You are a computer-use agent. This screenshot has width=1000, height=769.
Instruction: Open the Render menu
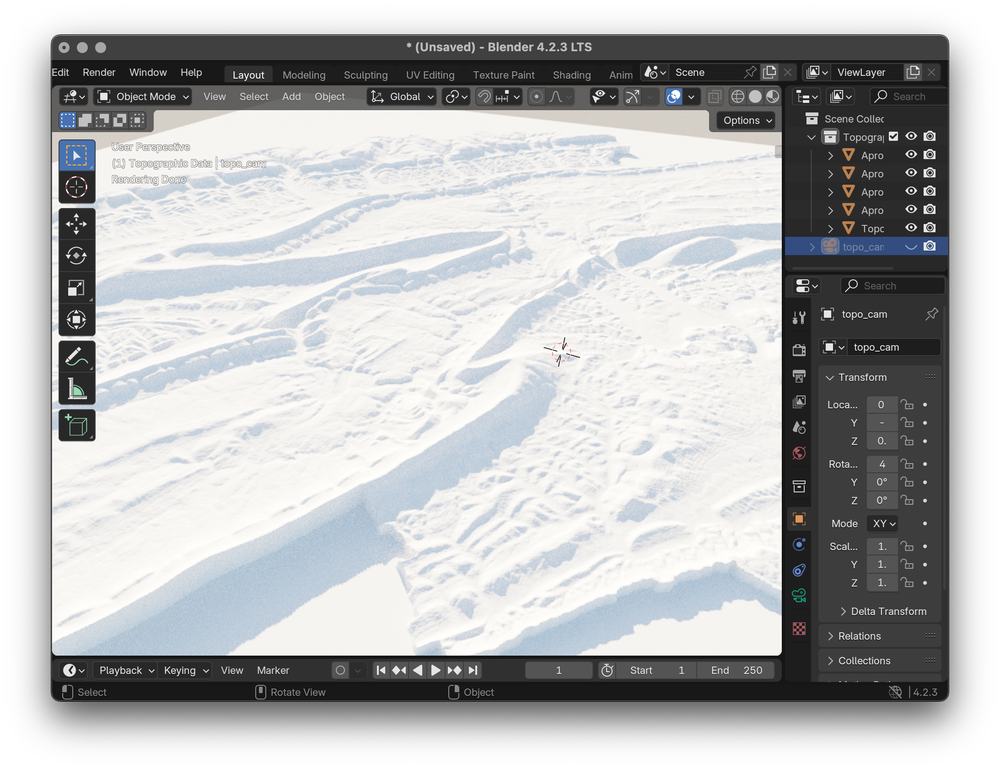pos(98,72)
